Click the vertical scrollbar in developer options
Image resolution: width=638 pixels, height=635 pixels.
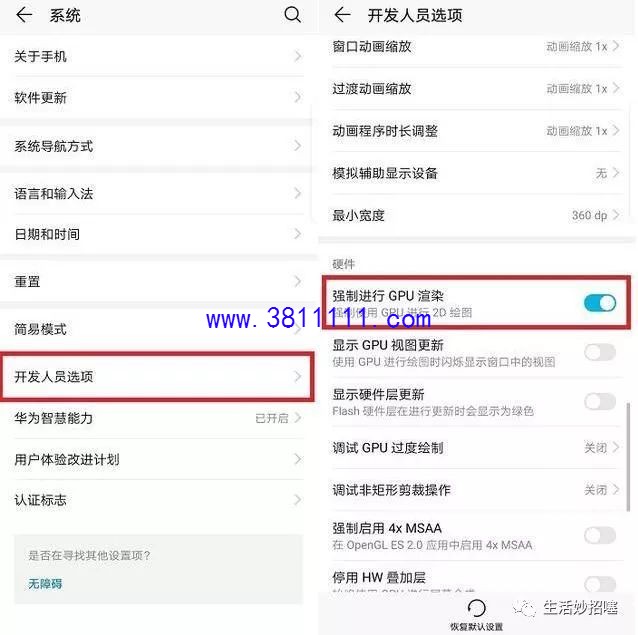(x=628, y=456)
